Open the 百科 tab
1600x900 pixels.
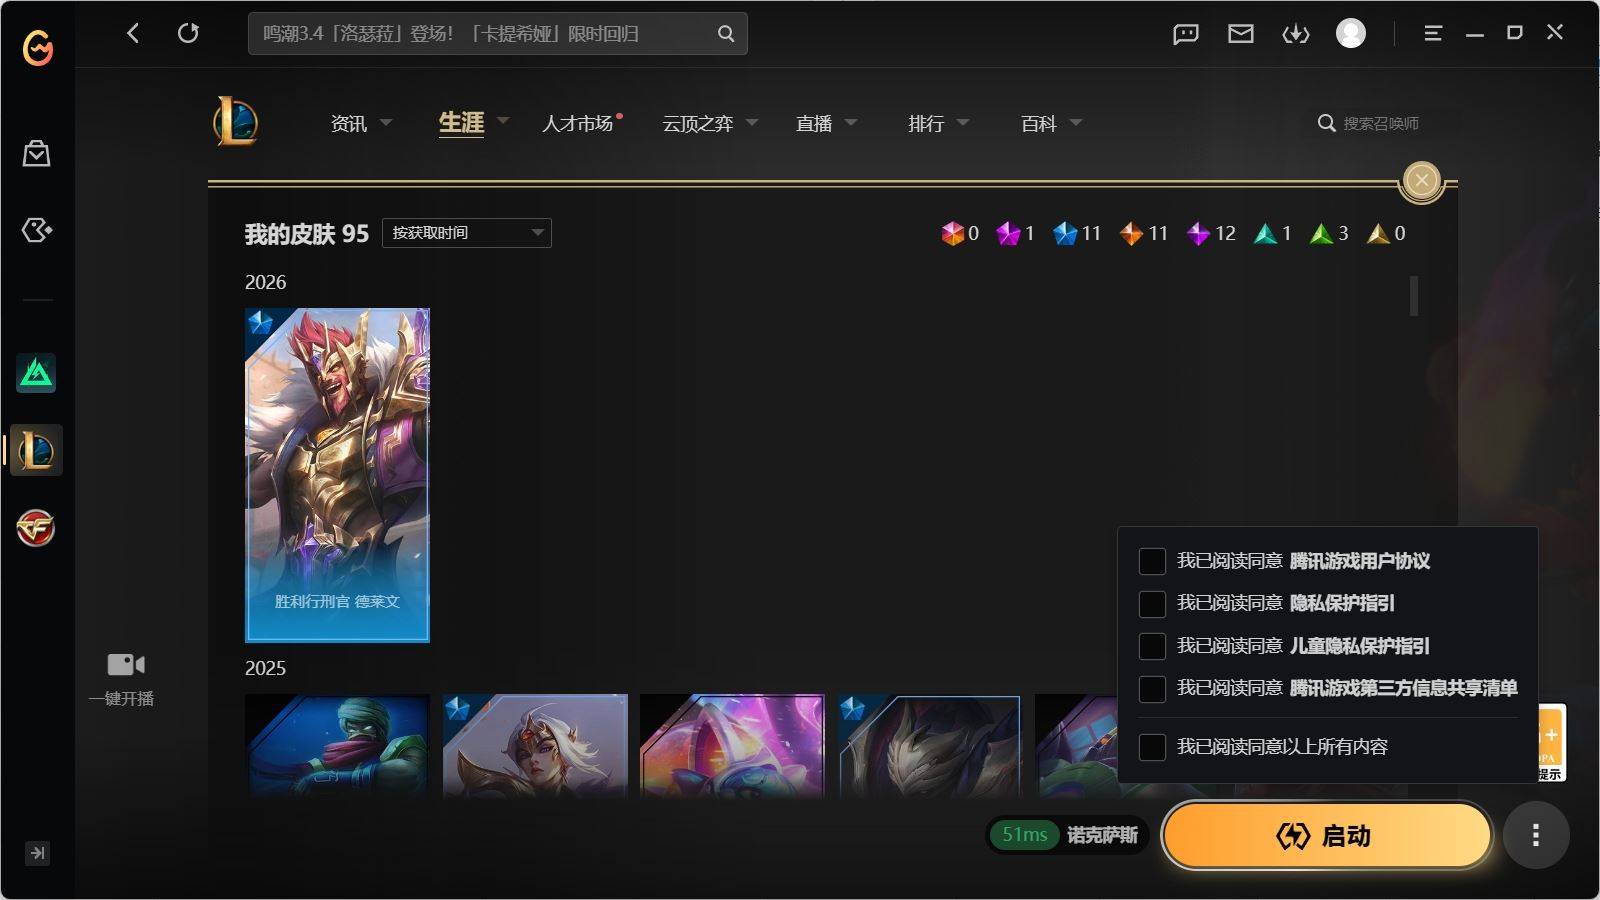click(x=1039, y=123)
